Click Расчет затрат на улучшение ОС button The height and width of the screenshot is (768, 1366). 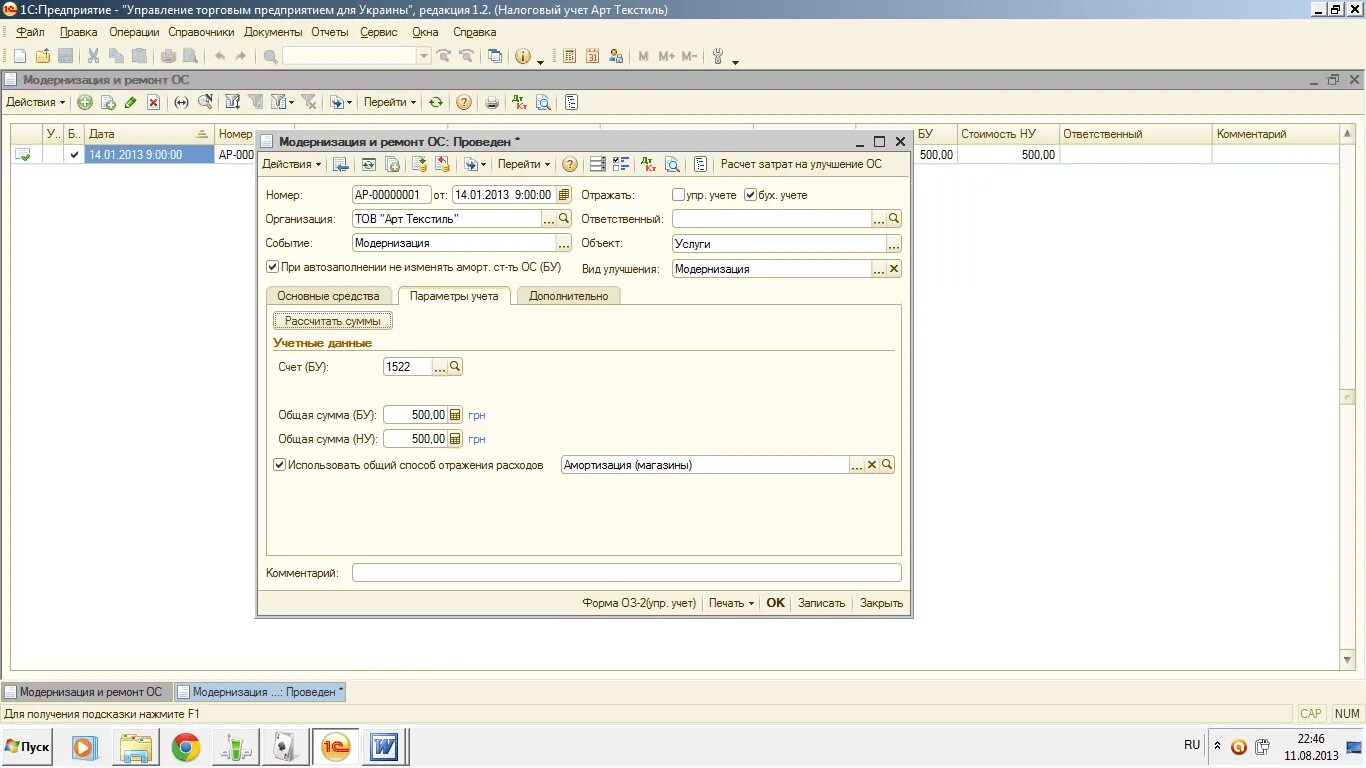pyautogui.click(x=801, y=164)
